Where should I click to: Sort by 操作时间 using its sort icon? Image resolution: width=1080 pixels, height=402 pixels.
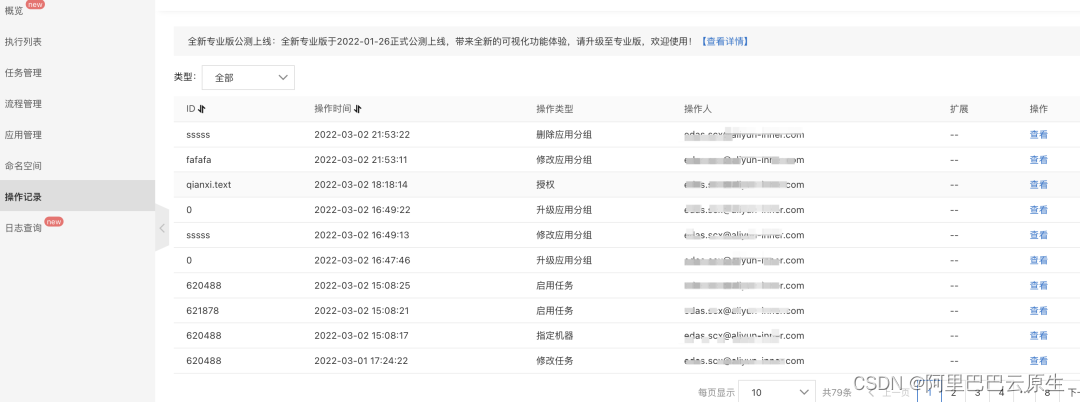pyautogui.click(x=358, y=109)
